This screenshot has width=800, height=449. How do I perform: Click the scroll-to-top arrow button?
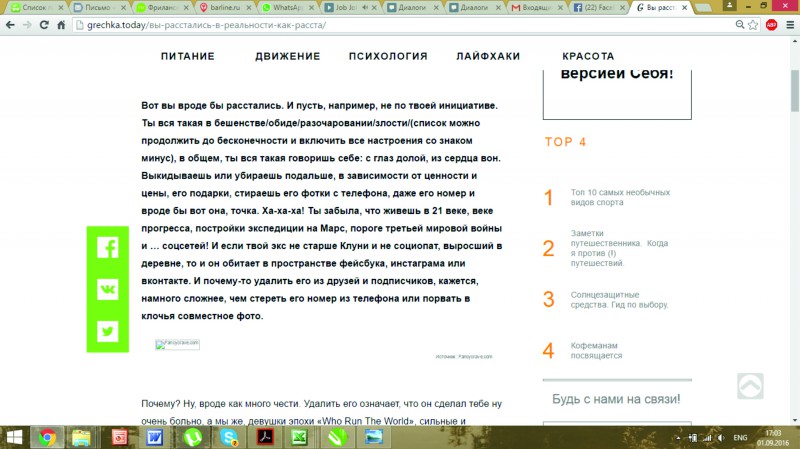(750, 386)
